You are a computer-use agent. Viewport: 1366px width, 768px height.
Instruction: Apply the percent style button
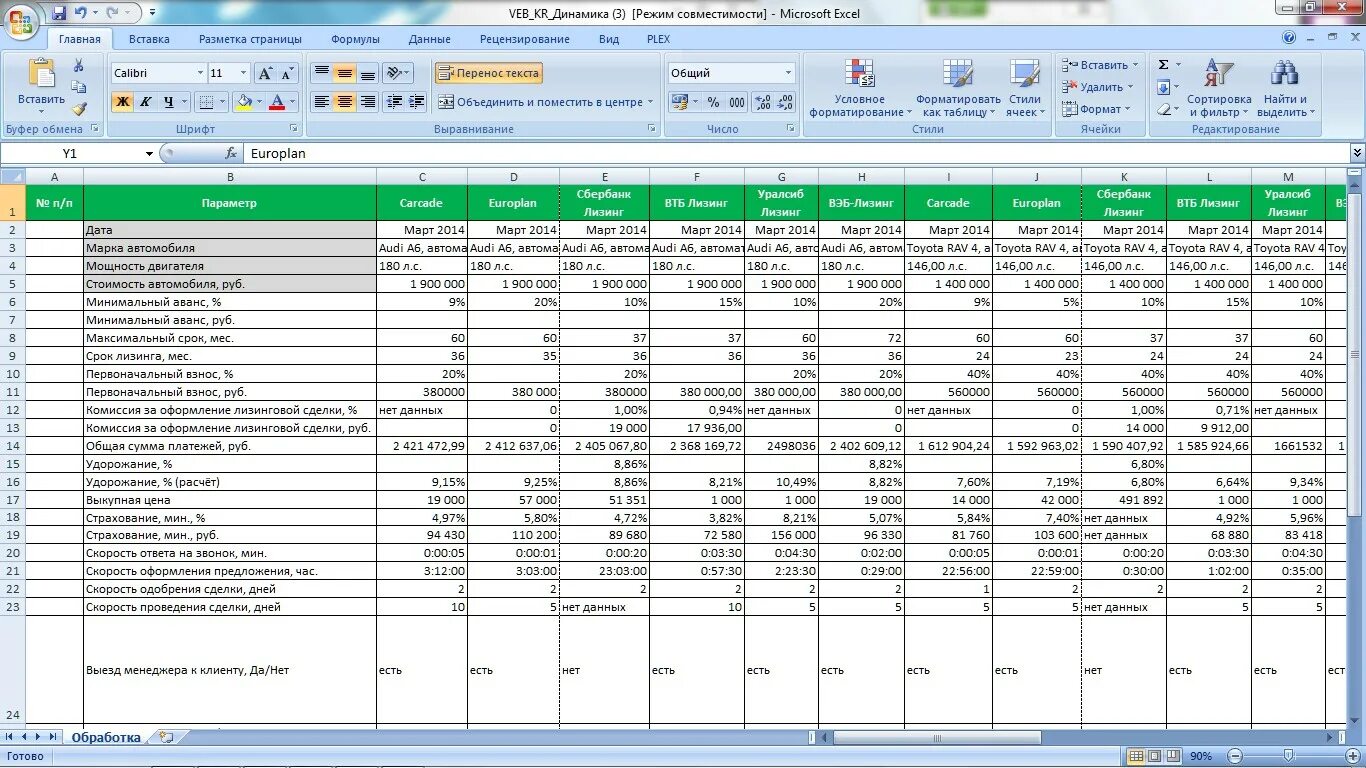(713, 102)
